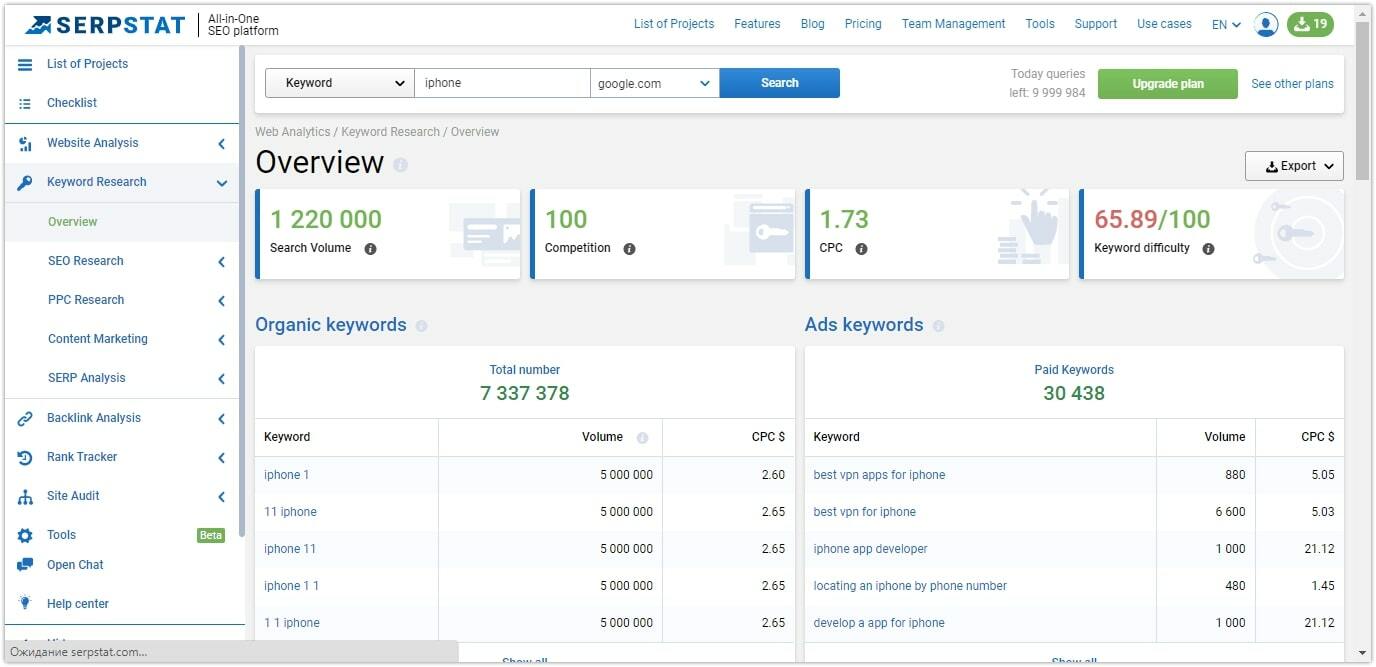Image resolution: width=1376 pixels, height=667 pixels.
Task: Click the organic Total number 7 337 378
Action: coord(525,393)
